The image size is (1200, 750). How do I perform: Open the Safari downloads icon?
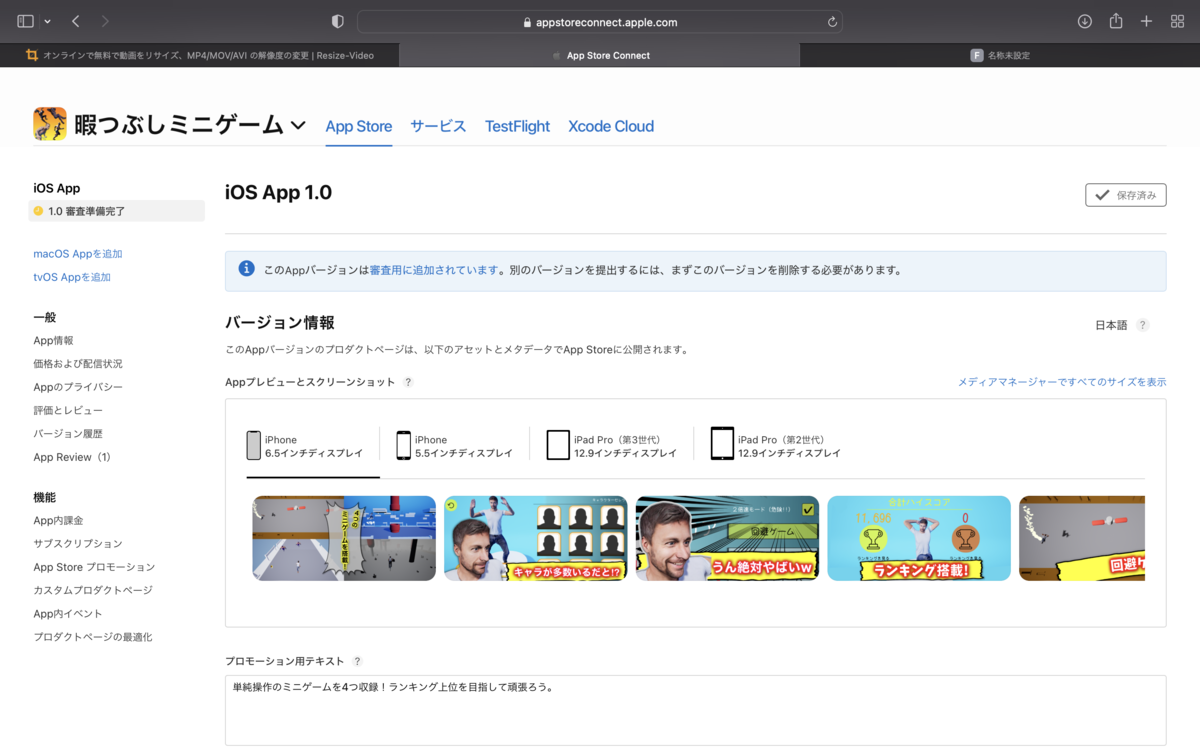[1085, 21]
